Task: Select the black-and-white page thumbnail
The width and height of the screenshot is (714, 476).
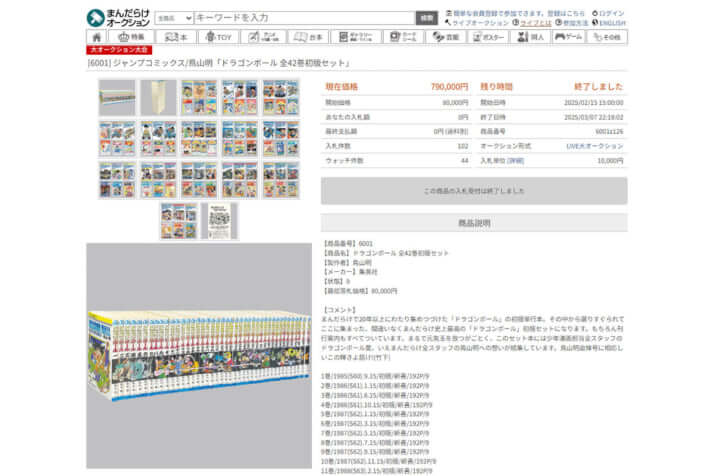Action: pos(219,221)
